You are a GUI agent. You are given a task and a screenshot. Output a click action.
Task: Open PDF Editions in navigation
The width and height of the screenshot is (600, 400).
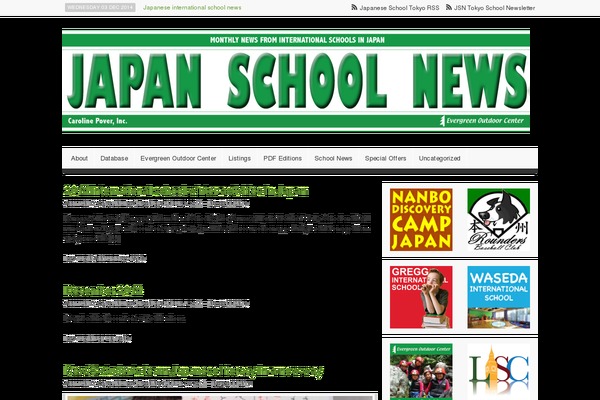pos(282,158)
